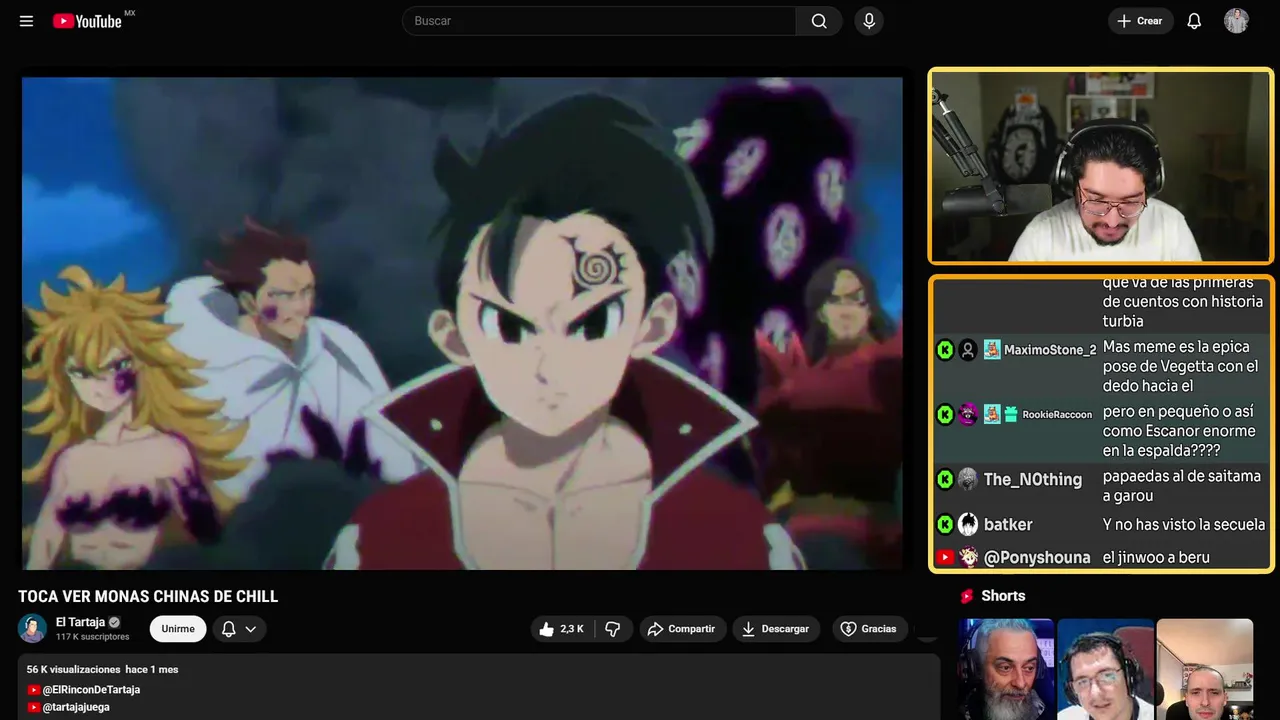The width and height of the screenshot is (1280, 720).
Task: Click the Kick badge beside RookieRaccoon
Action: coord(945,414)
